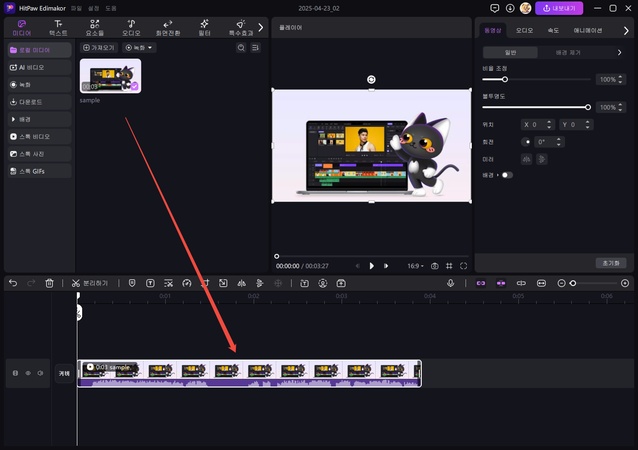
Task: Mute the timeline track audio
Action: (x=40, y=373)
